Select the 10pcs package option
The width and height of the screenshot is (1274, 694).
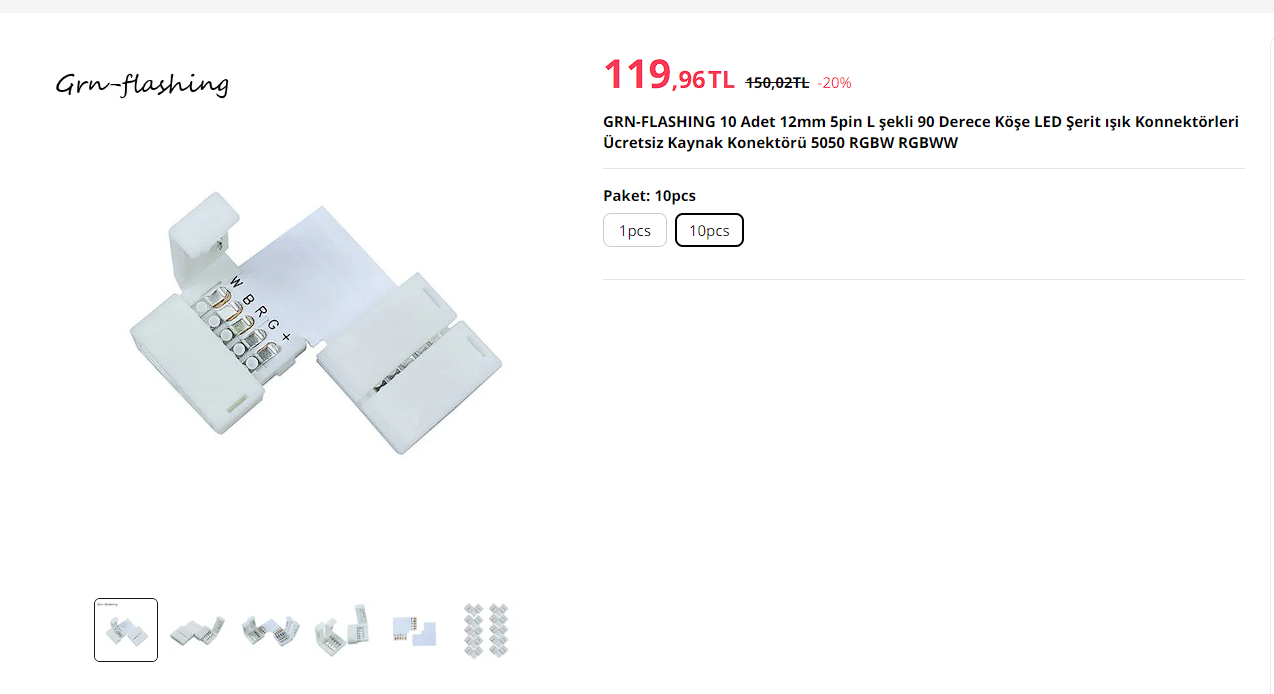coord(709,230)
